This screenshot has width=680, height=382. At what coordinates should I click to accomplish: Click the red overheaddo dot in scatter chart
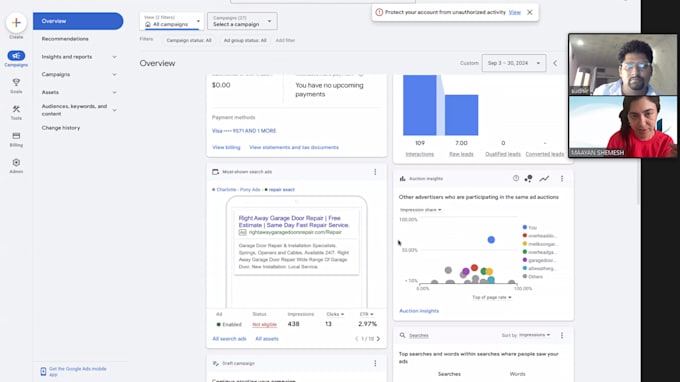(474, 268)
